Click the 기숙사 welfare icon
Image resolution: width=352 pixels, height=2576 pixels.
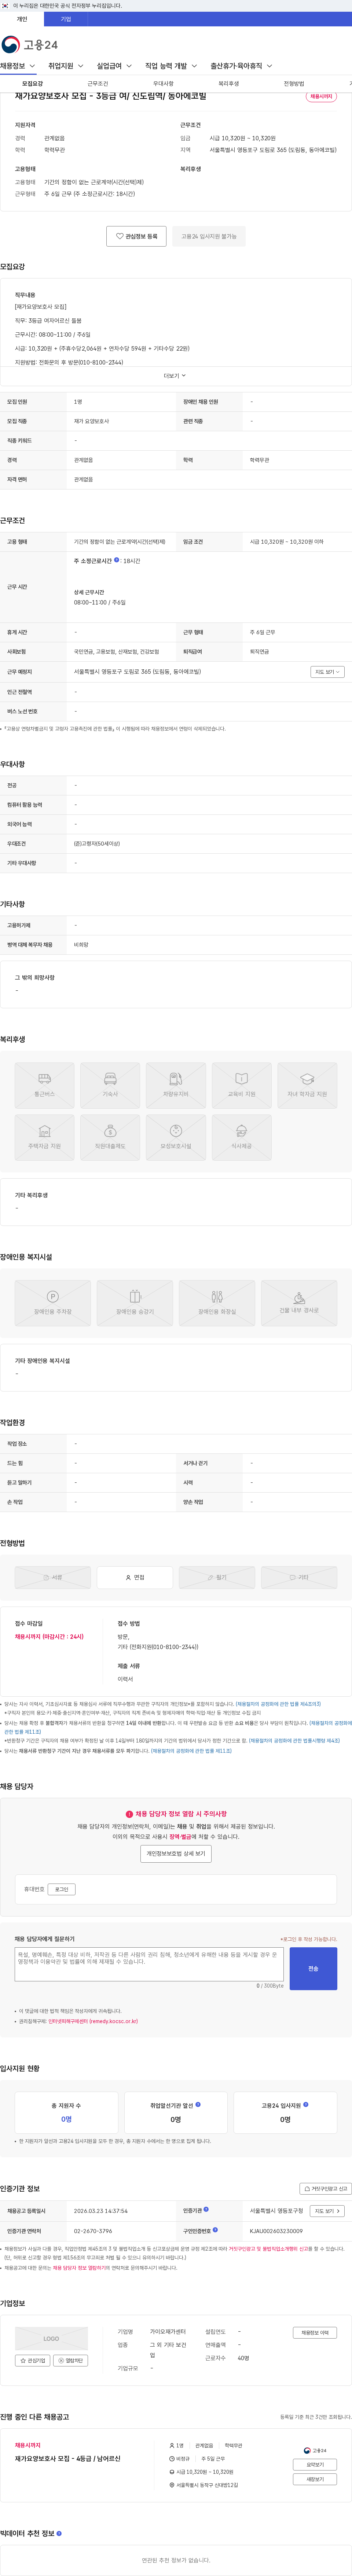[110, 1084]
